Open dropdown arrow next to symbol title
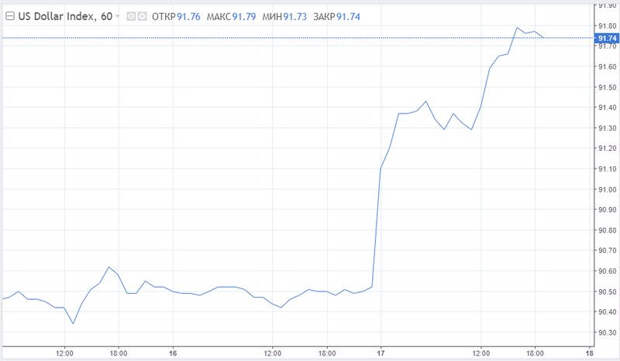Viewport: 620px width, 361px height. 117,17
